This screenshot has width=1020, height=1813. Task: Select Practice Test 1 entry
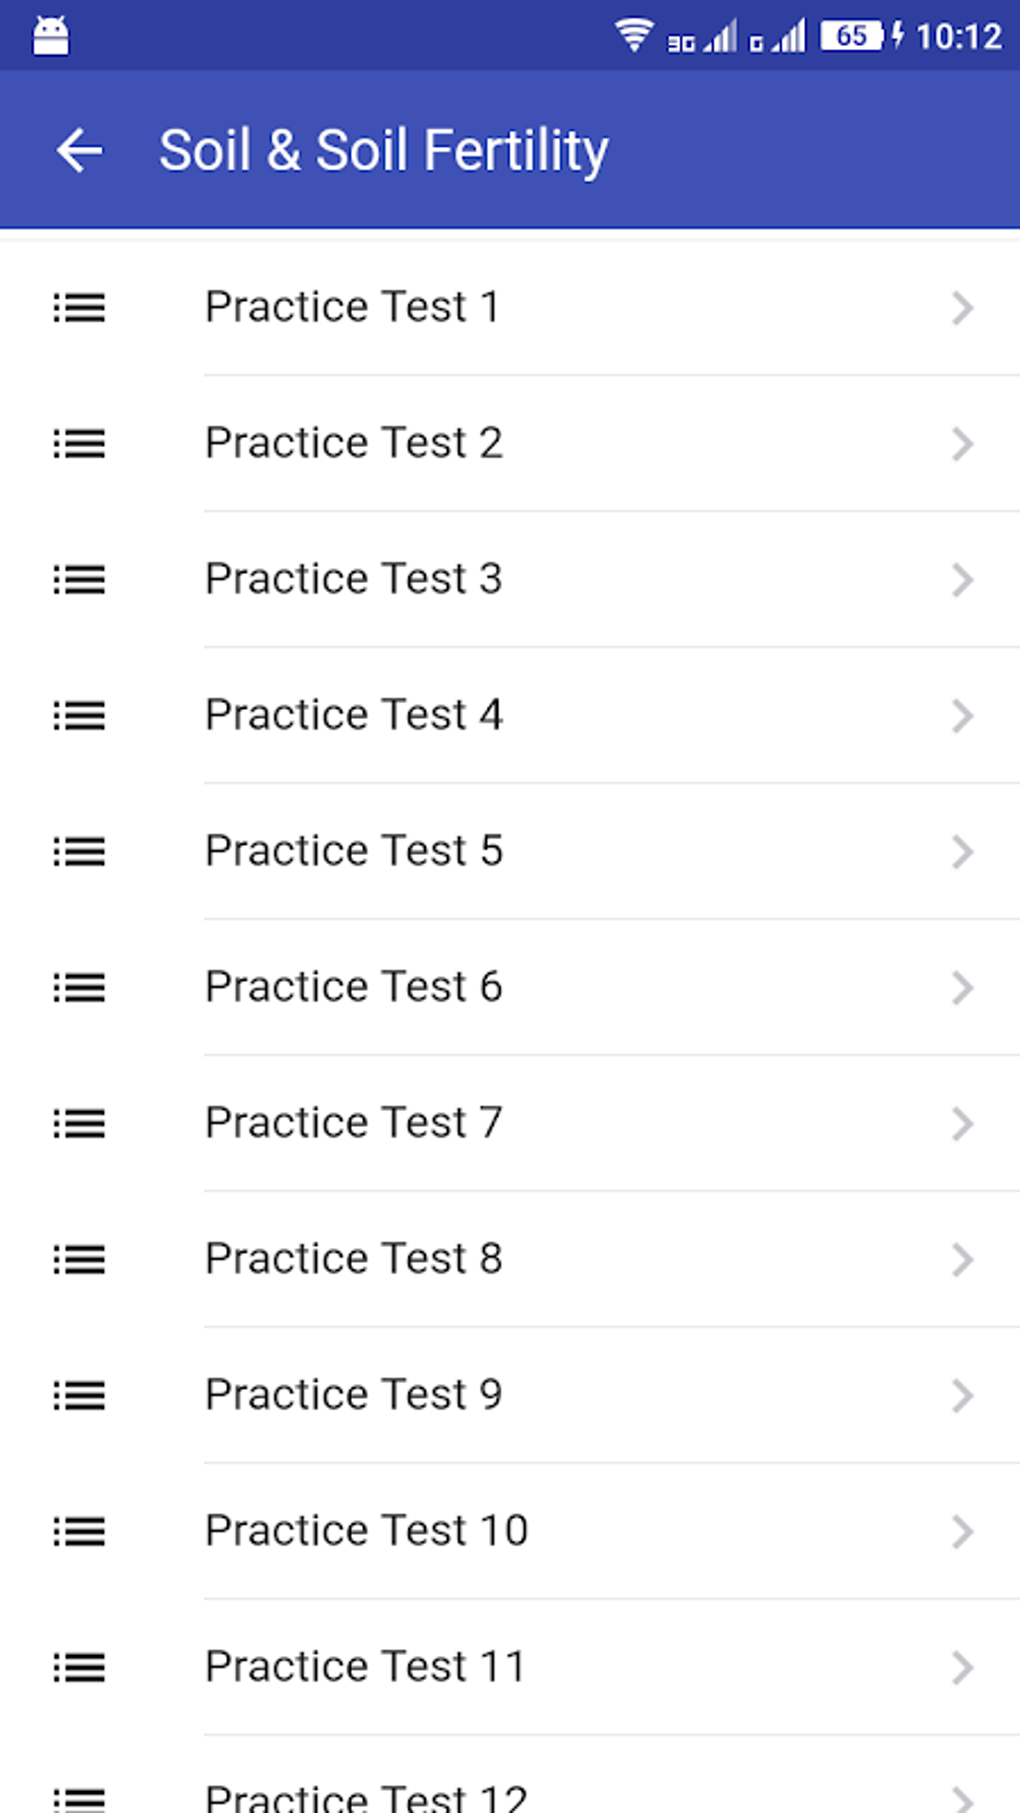coord(352,307)
